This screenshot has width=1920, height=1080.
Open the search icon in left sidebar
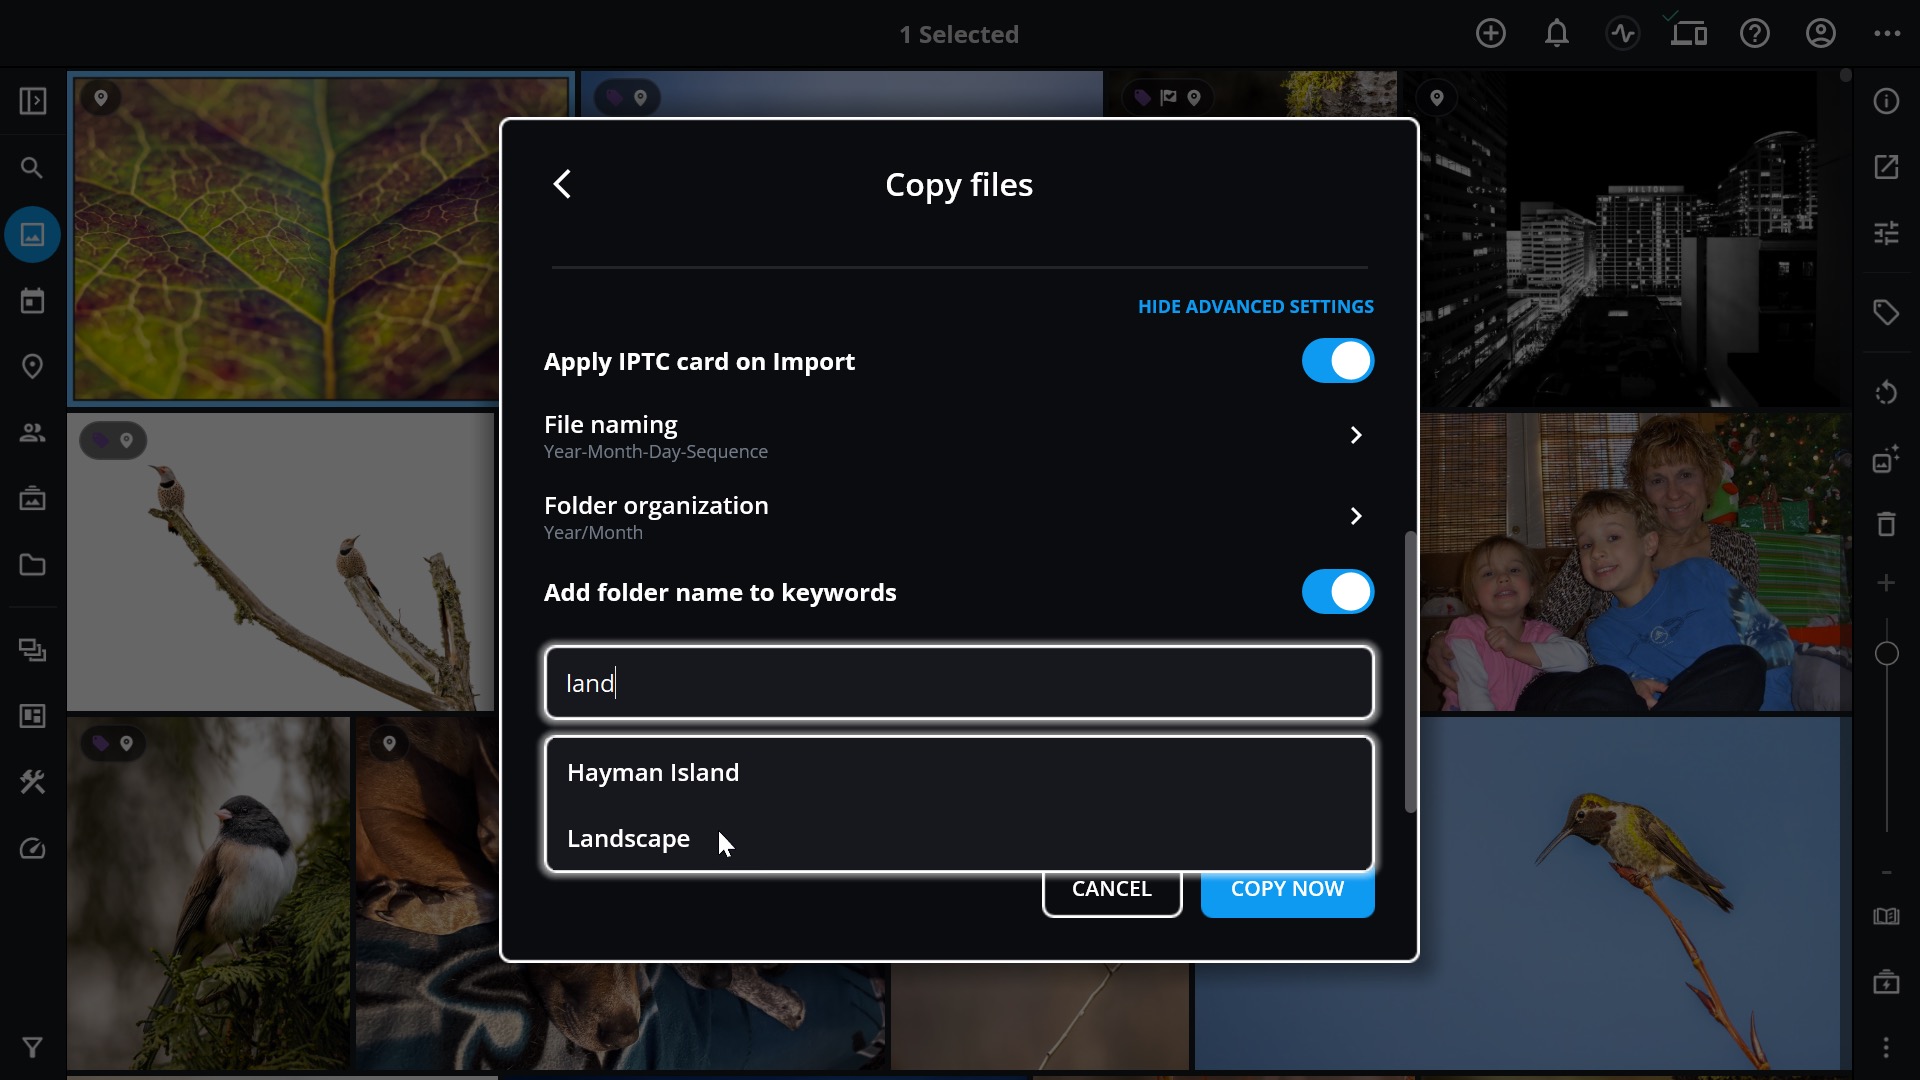pos(33,168)
